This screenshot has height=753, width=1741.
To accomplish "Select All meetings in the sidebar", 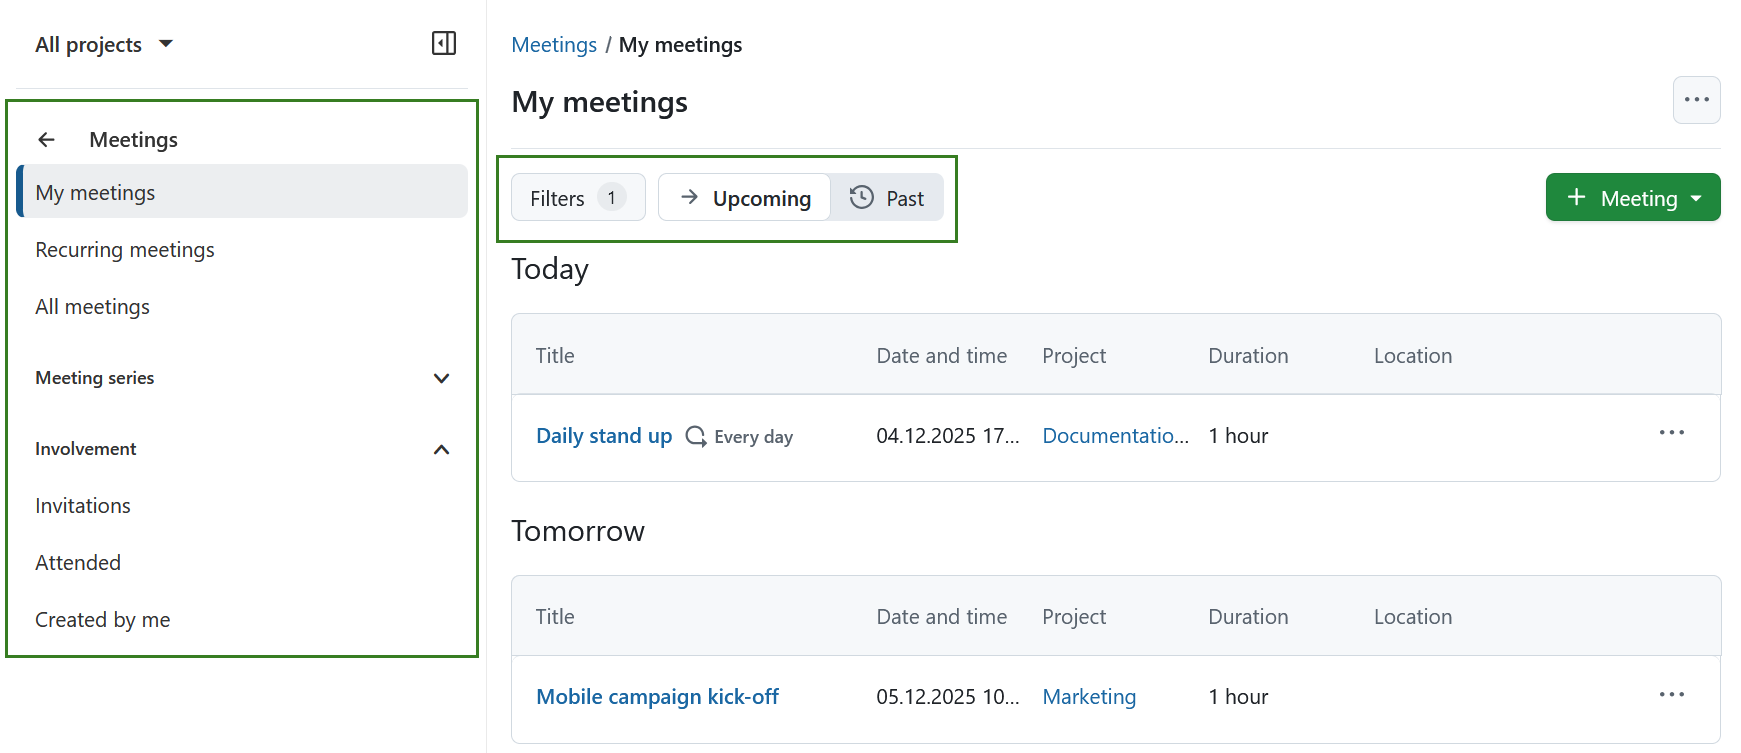I will point(93,307).
